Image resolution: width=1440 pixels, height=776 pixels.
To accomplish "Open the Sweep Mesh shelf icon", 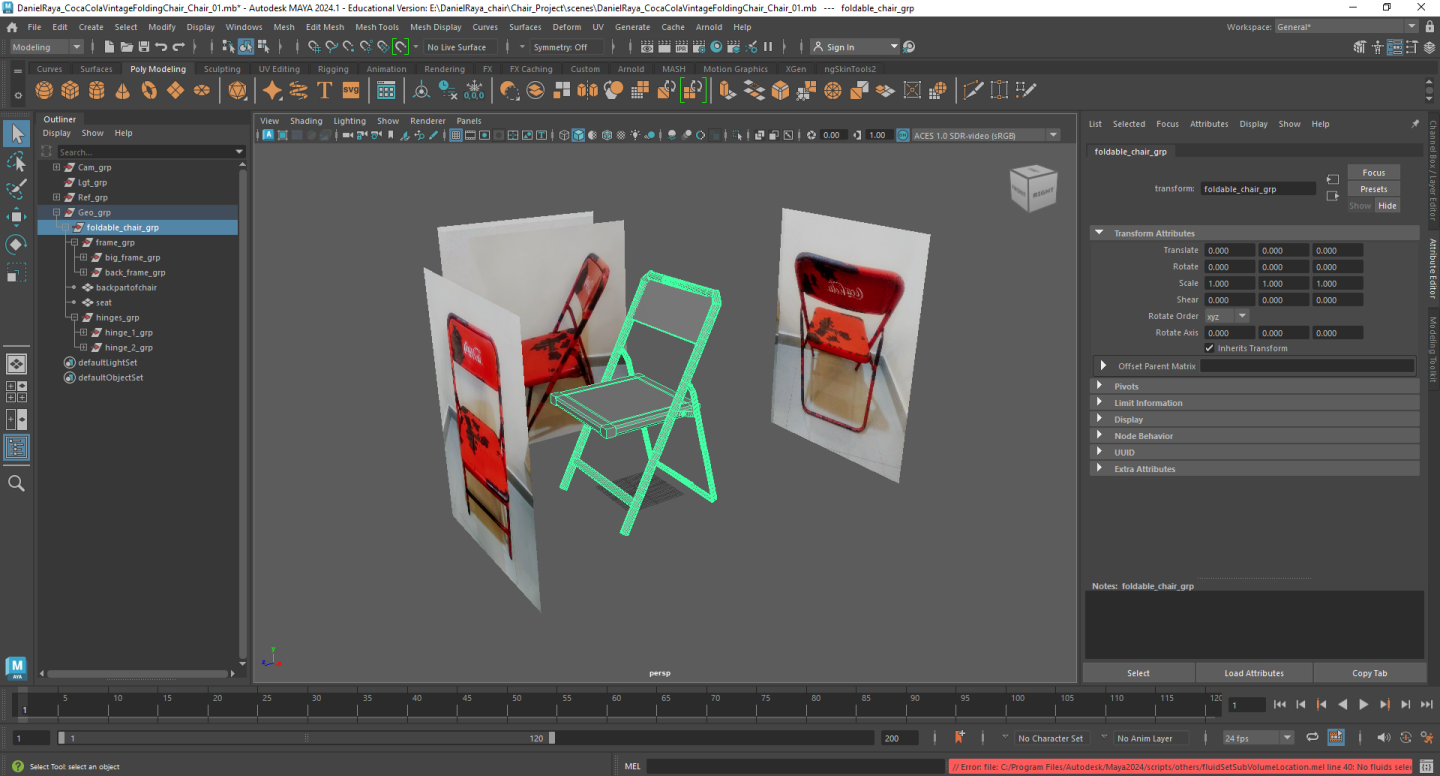I will [x=298, y=91].
